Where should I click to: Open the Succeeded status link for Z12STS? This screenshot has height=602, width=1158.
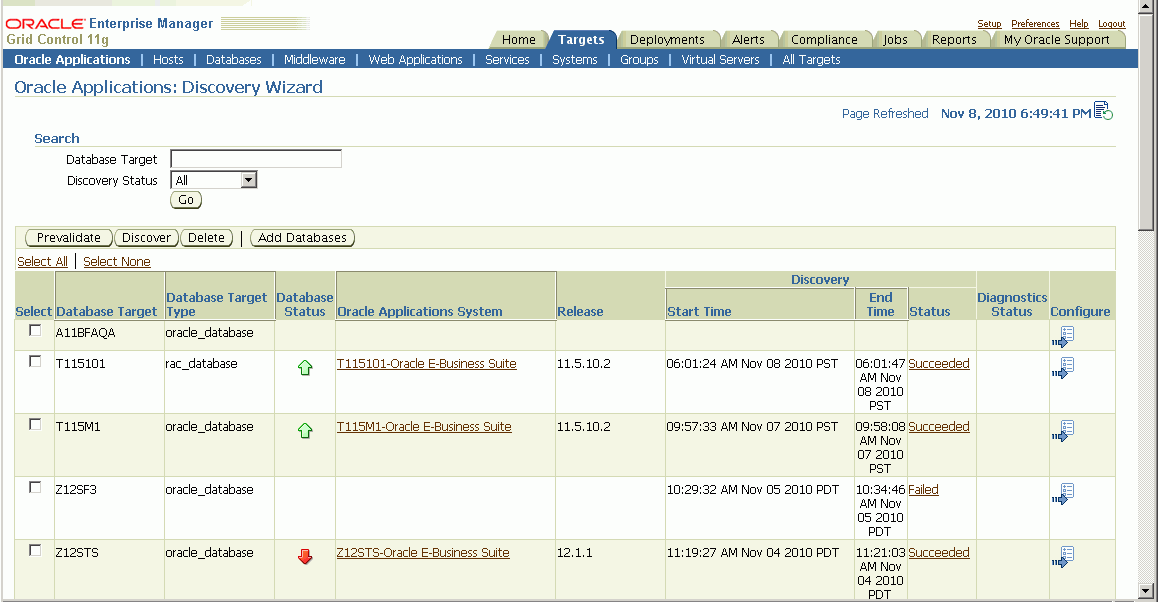[x=939, y=553]
